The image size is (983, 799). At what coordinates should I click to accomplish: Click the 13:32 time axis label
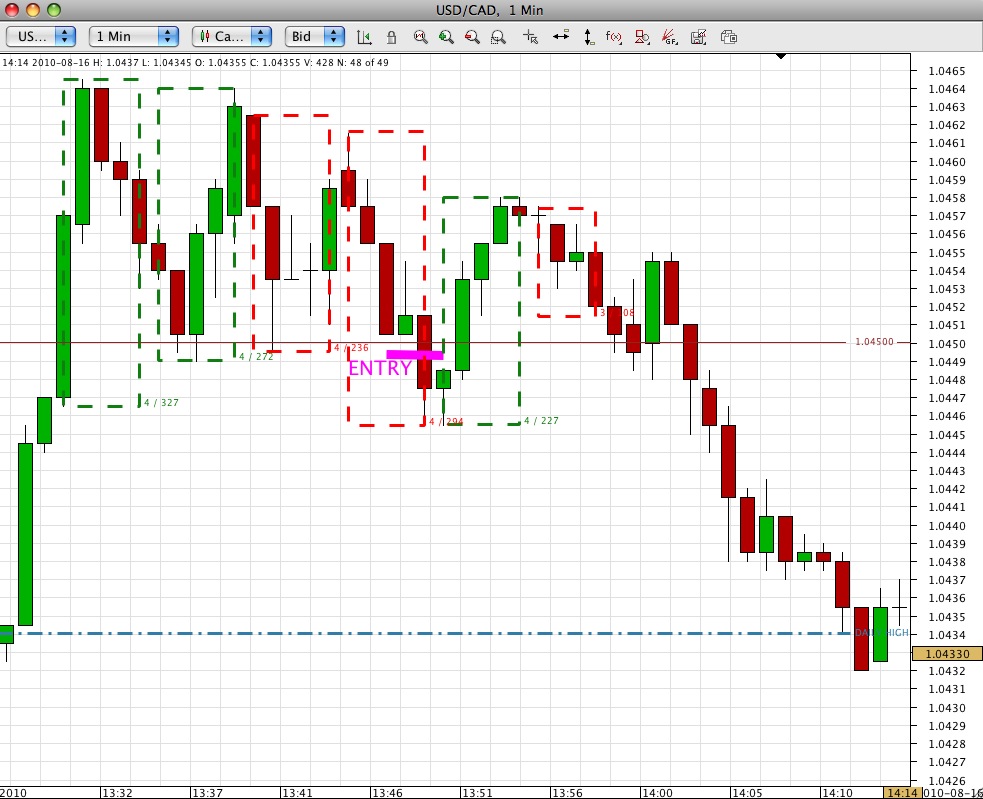tap(117, 793)
